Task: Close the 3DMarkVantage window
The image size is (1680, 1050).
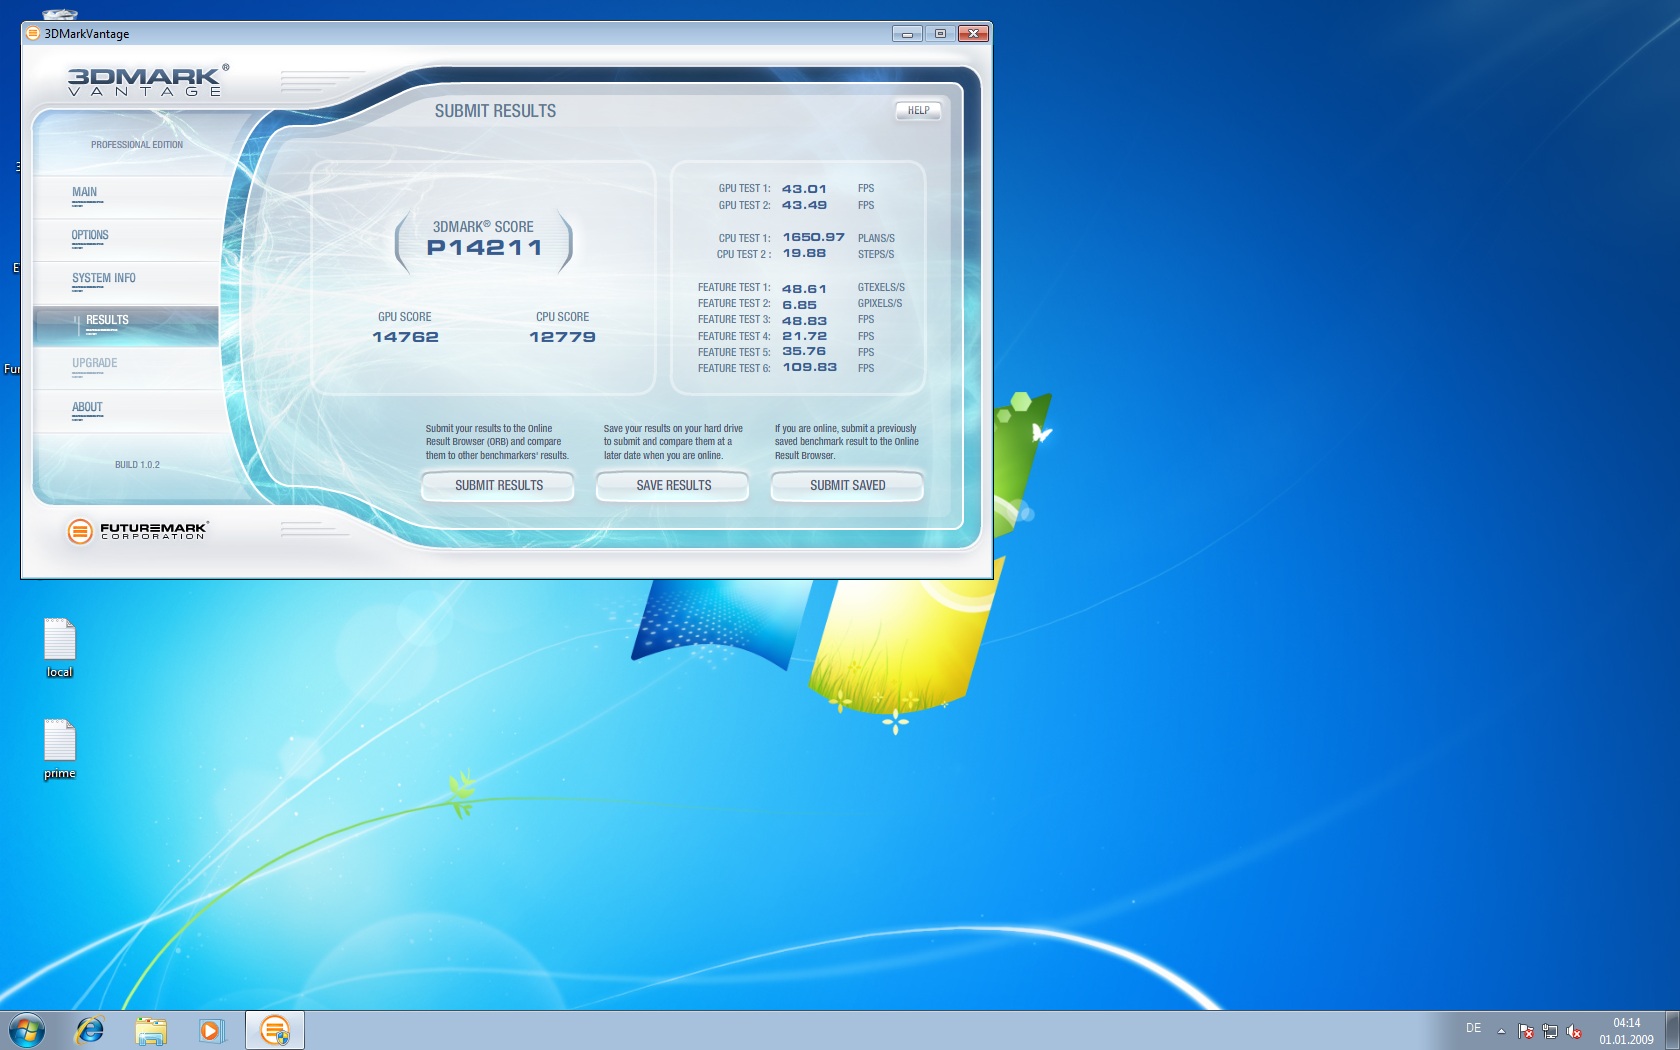Action: 973,34
